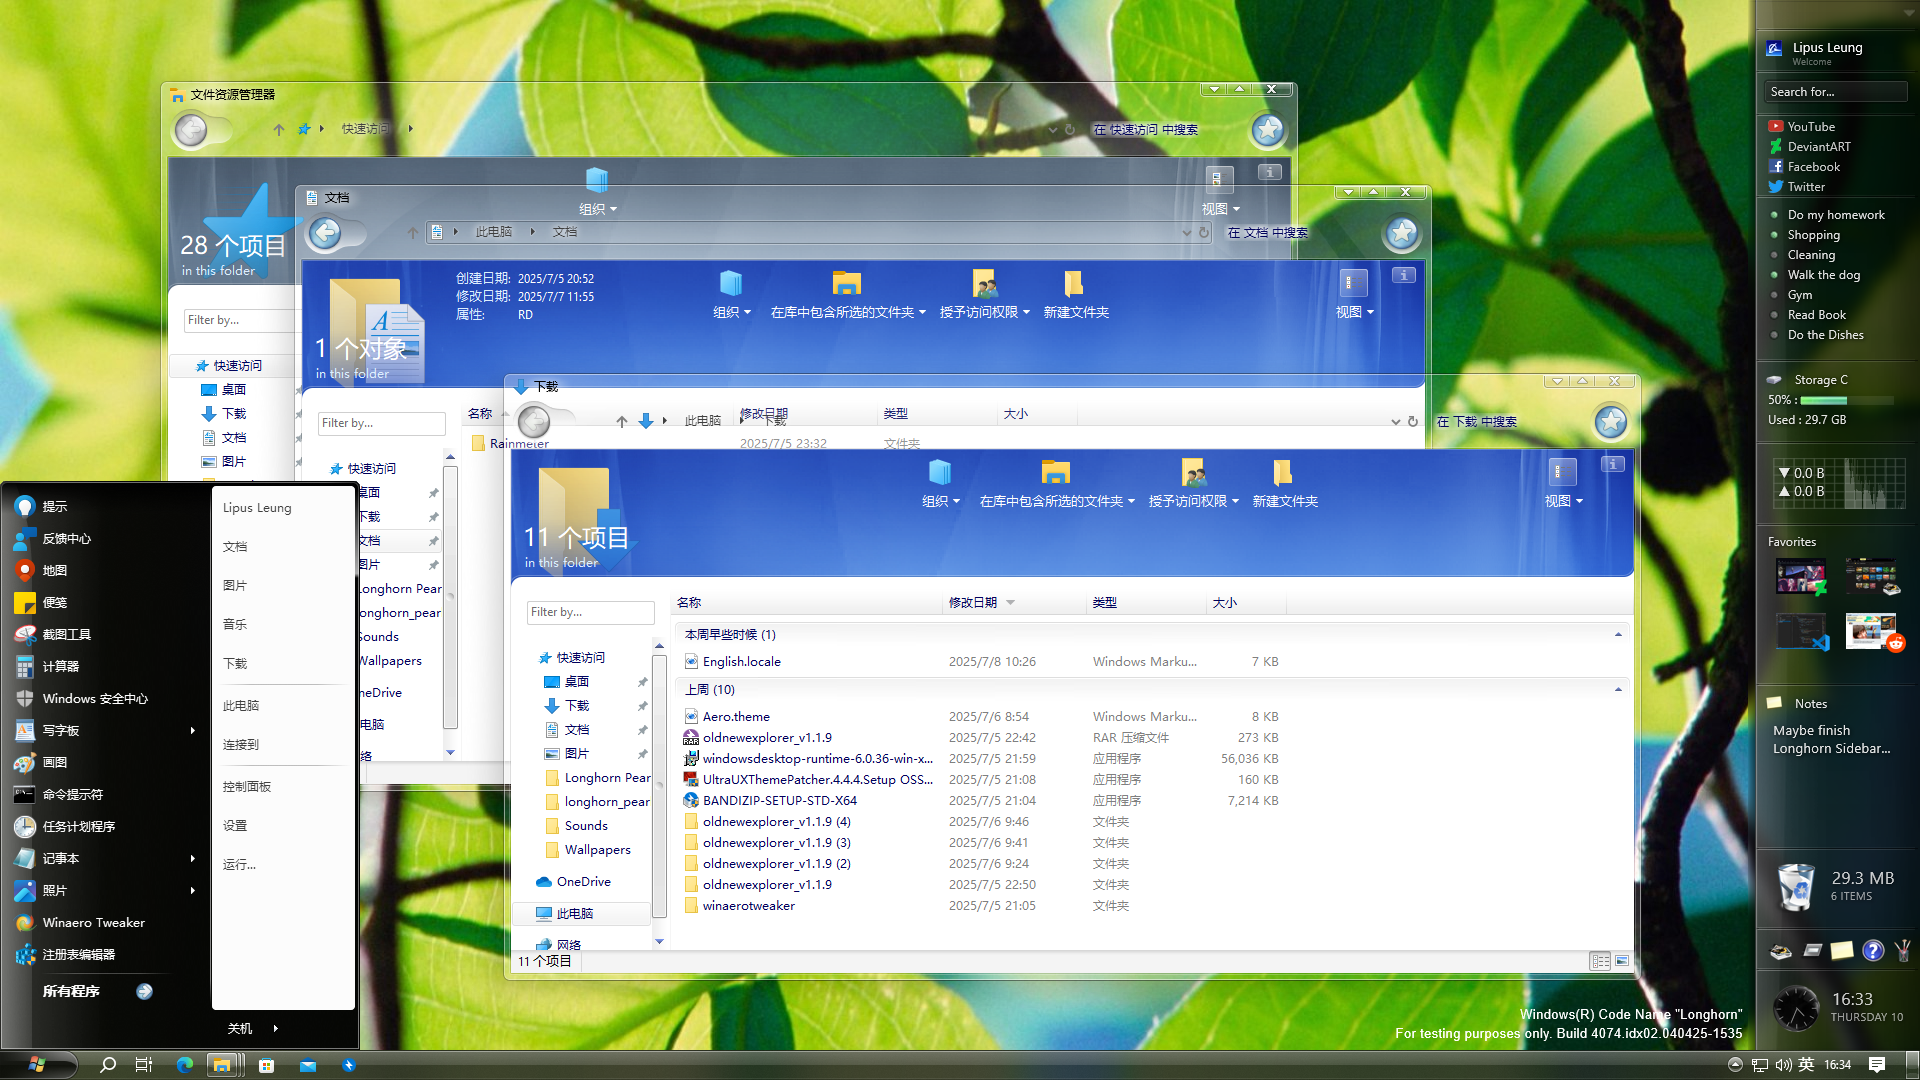Click the blue help question mark icon
The width and height of the screenshot is (1920, 1080).
click(x=1872, y=951)
